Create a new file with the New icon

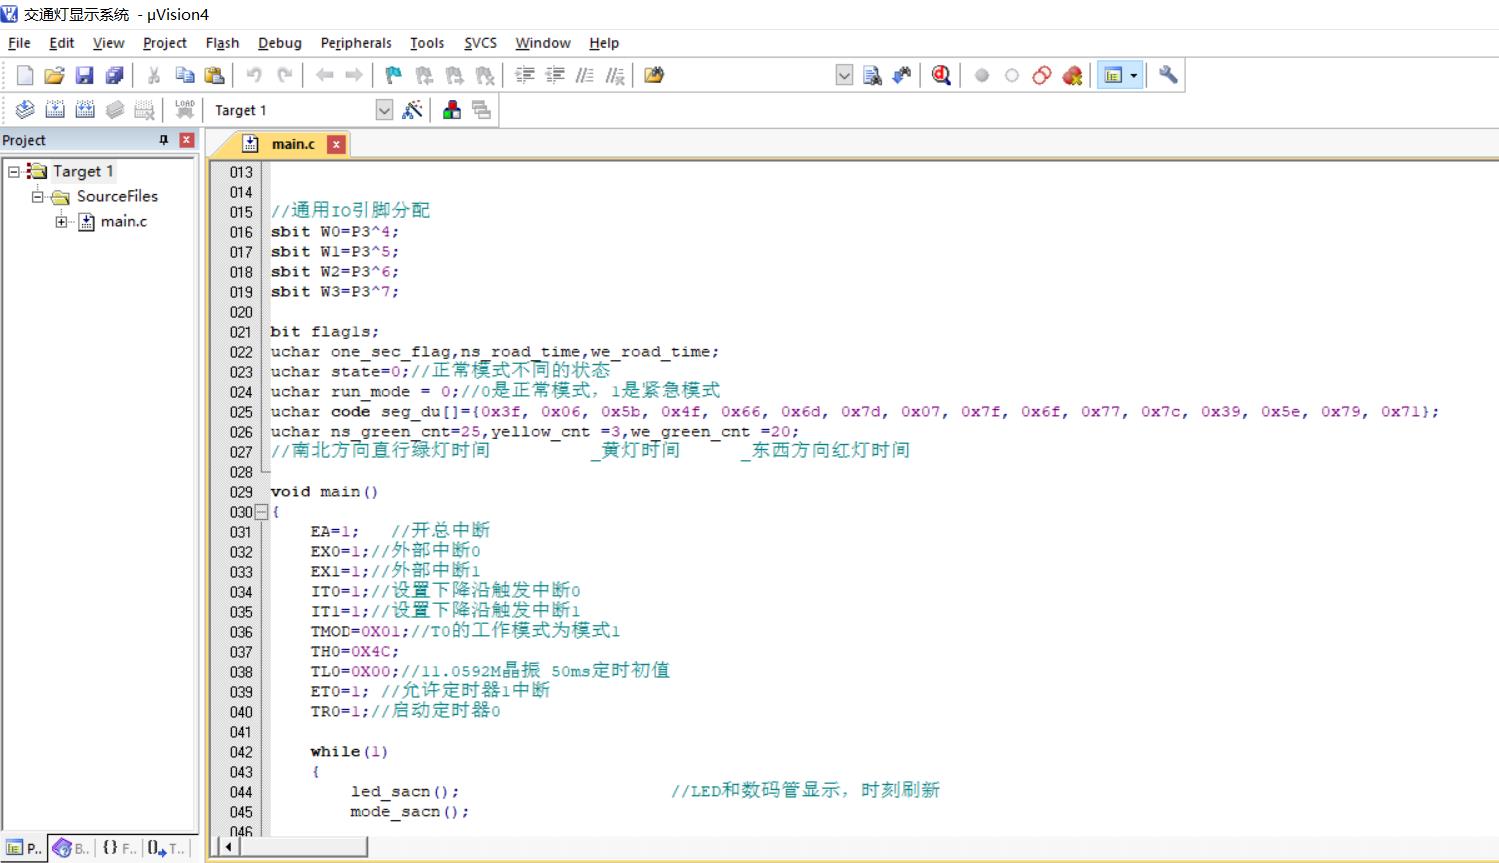[x=25, y=75]
